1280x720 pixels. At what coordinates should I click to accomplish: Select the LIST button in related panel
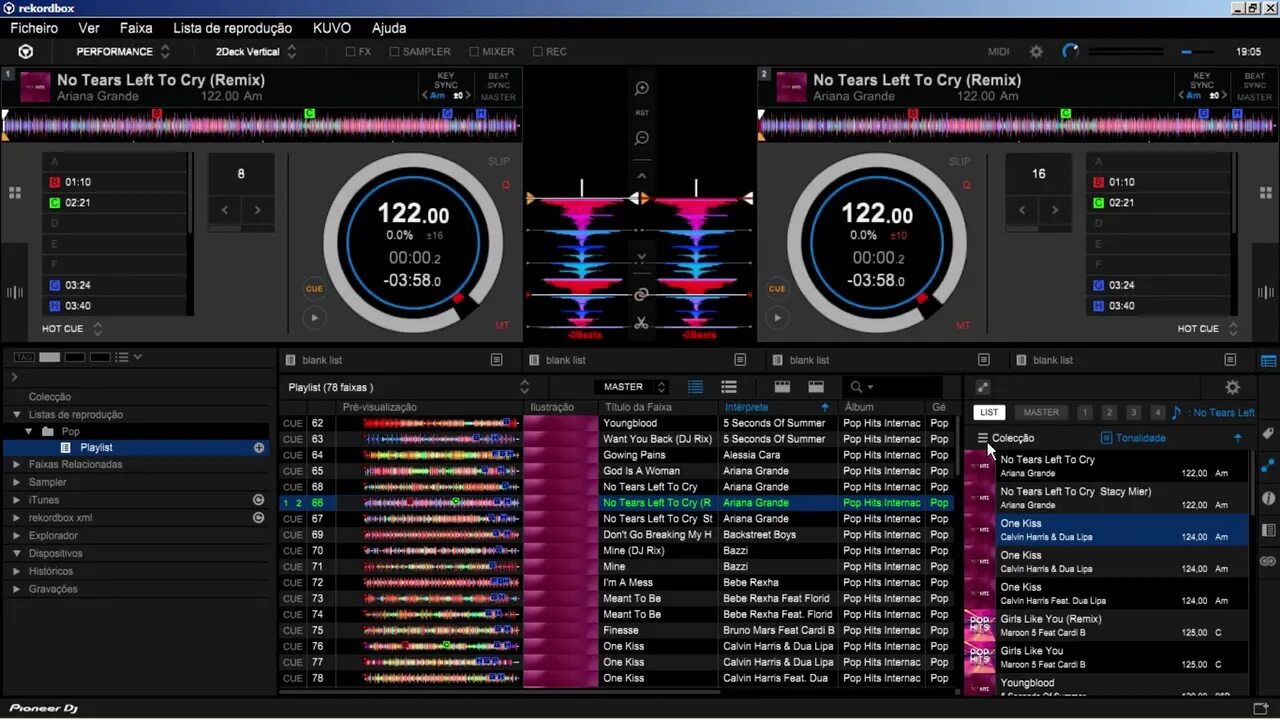(989, 412)
